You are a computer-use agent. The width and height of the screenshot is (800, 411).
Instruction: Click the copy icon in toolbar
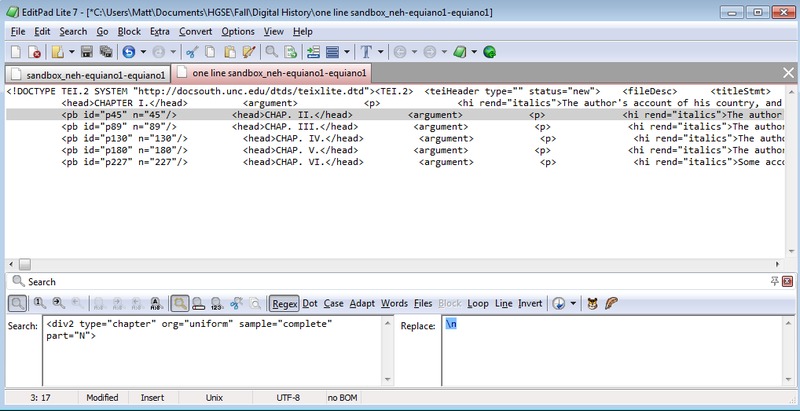pos(210,52)
